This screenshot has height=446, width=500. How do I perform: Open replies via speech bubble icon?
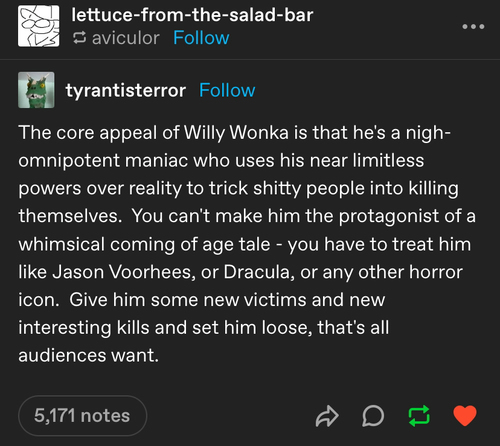tap(373, 416)
